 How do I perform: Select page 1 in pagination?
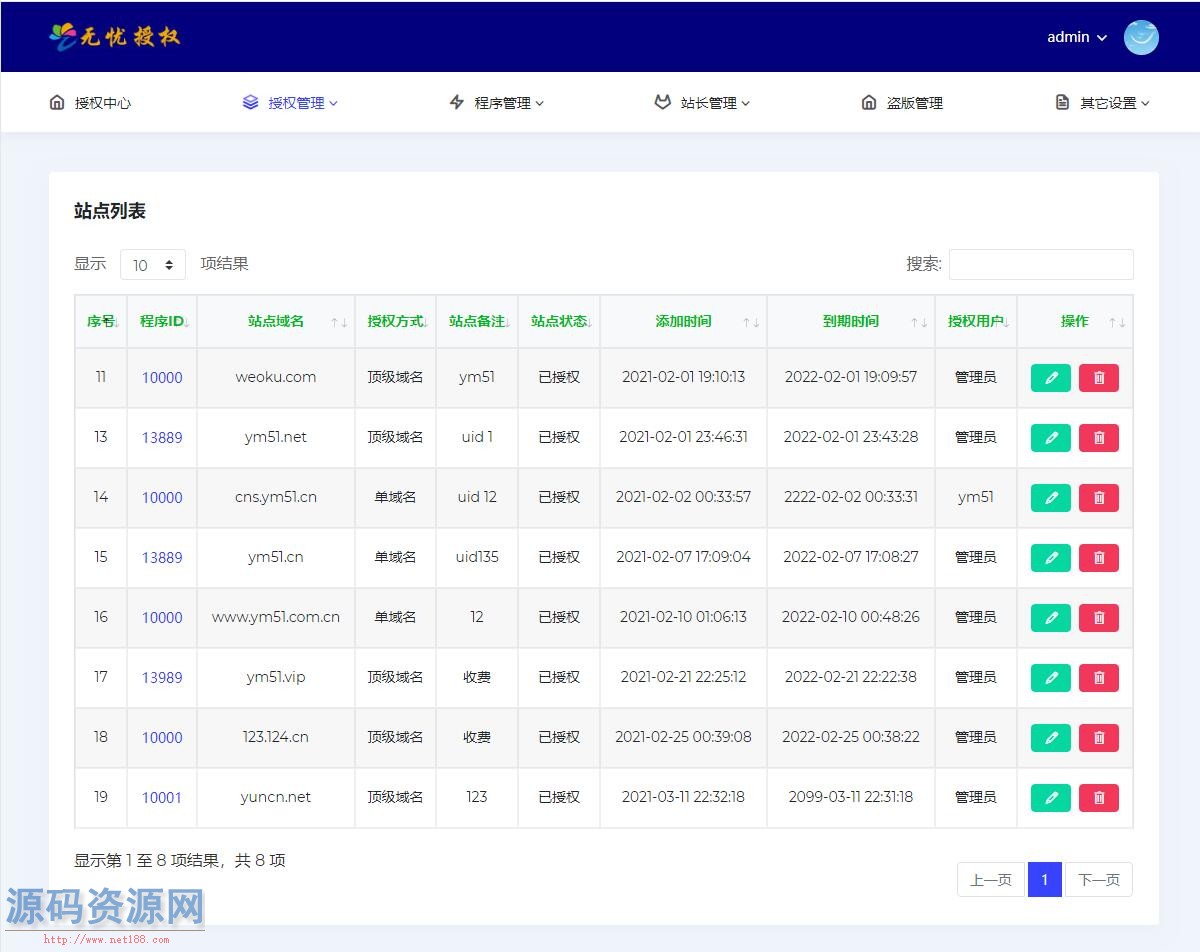1045,880
